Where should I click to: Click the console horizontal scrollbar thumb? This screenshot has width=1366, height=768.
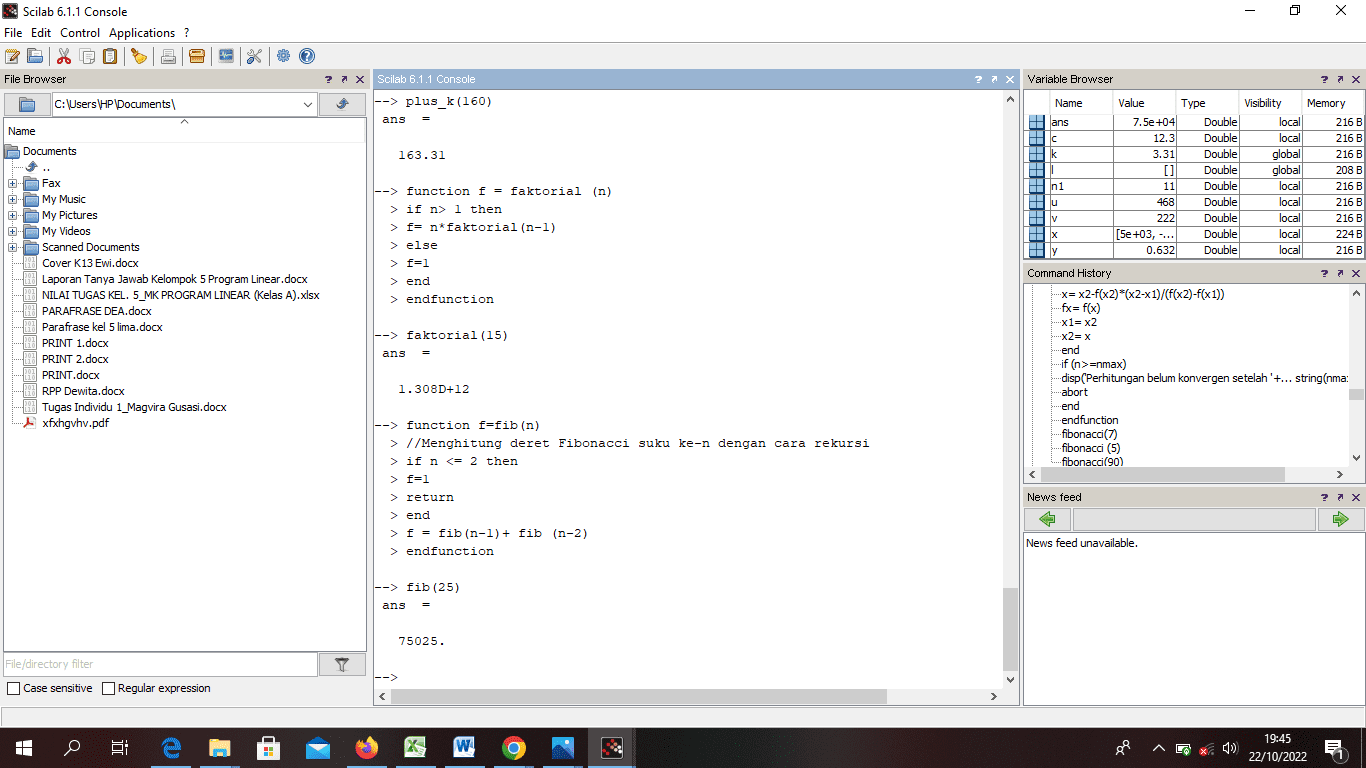[639, 696]
